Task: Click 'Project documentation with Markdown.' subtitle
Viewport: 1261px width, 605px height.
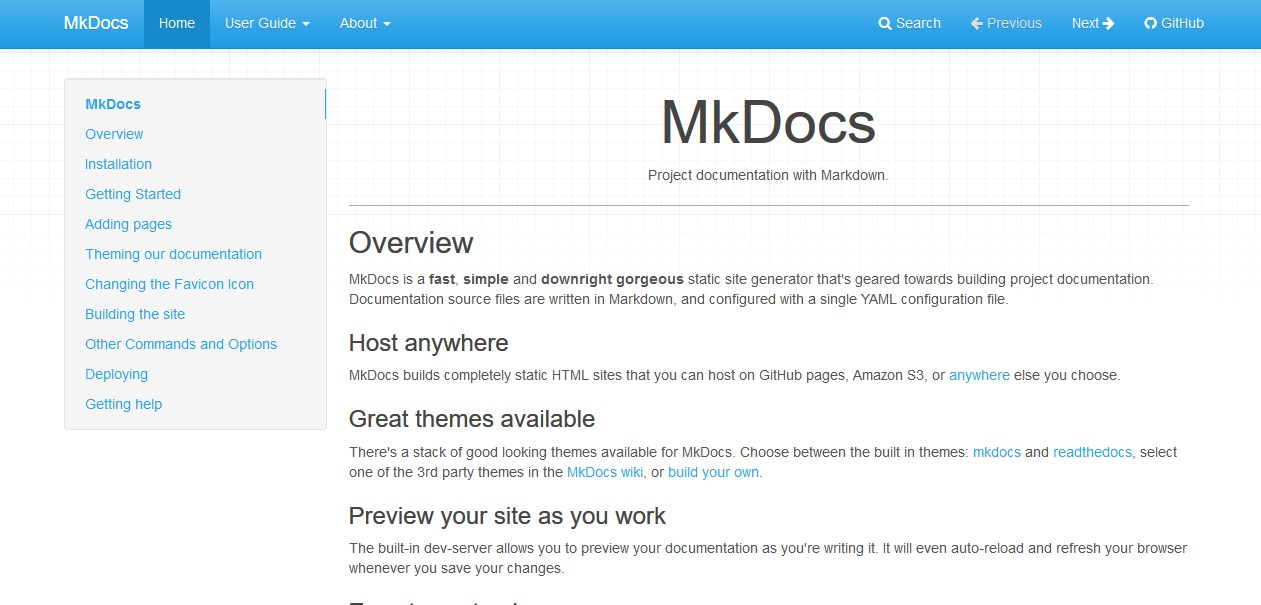Action: 768,175
